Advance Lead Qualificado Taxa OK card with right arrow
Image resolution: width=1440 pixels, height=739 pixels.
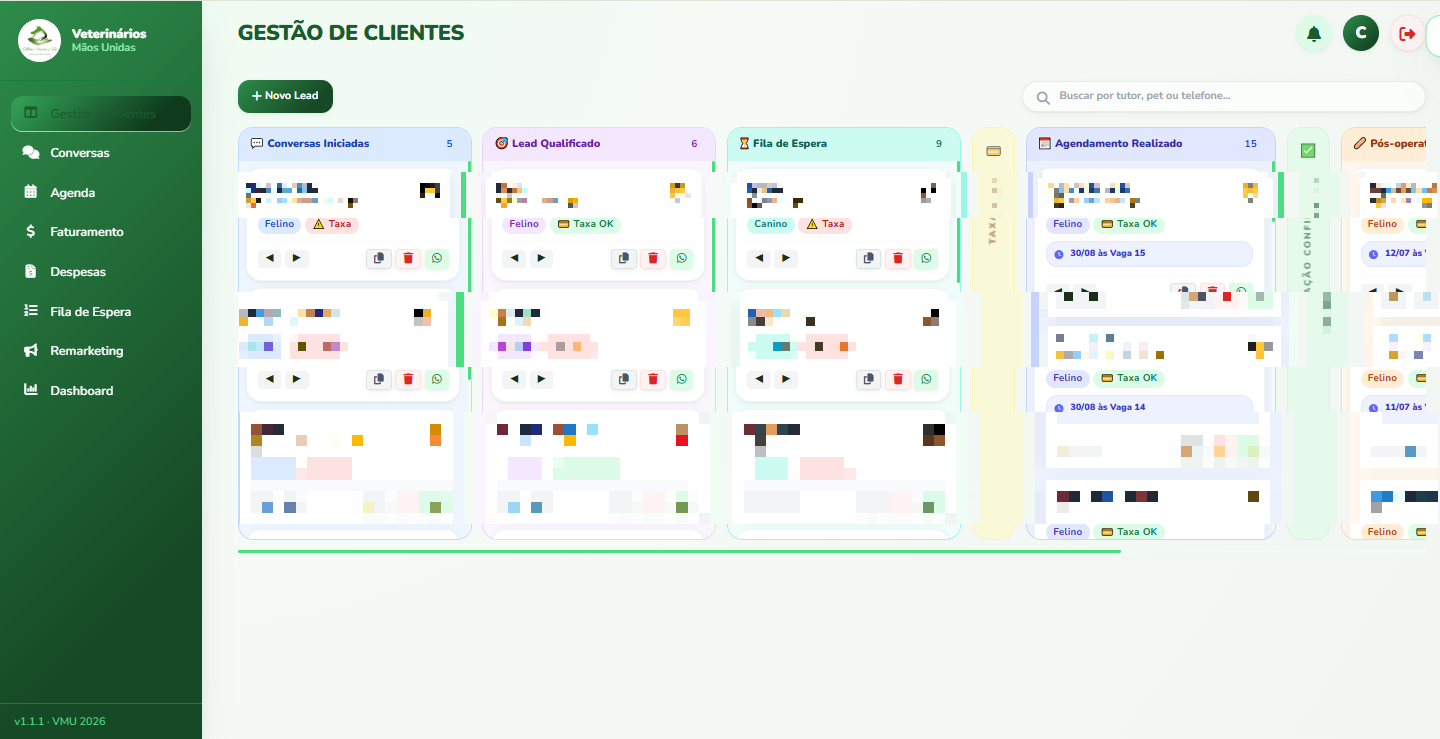541,258
